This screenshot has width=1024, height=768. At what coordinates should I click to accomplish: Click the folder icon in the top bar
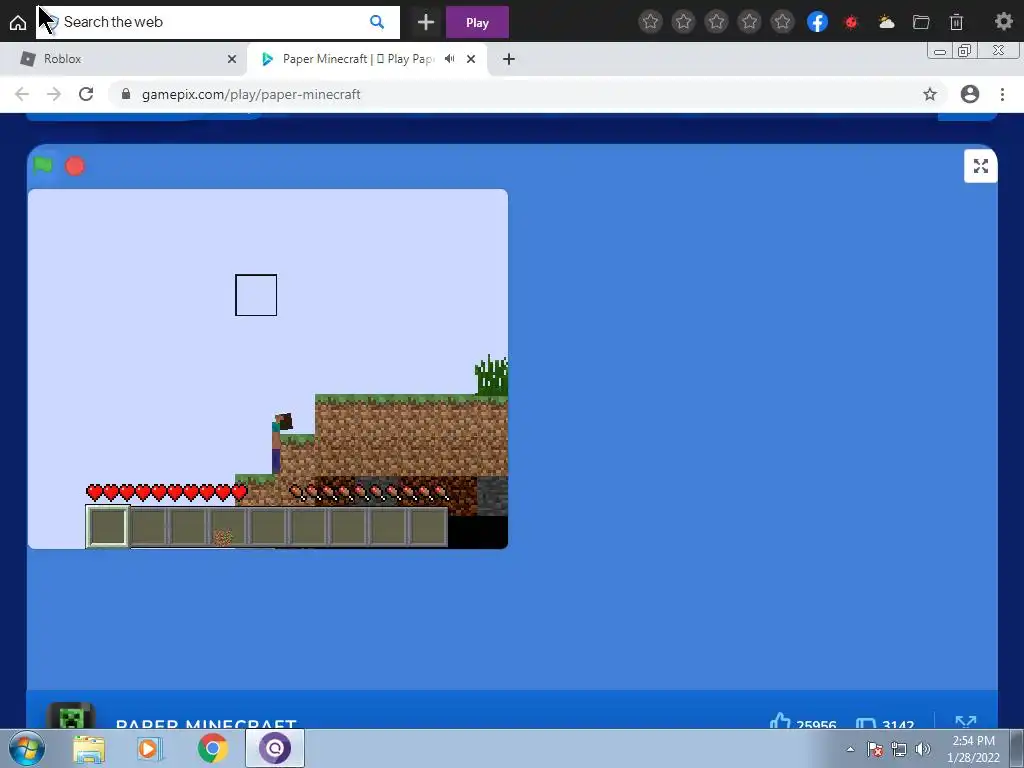pyautogui.click(x=921, y=22)
